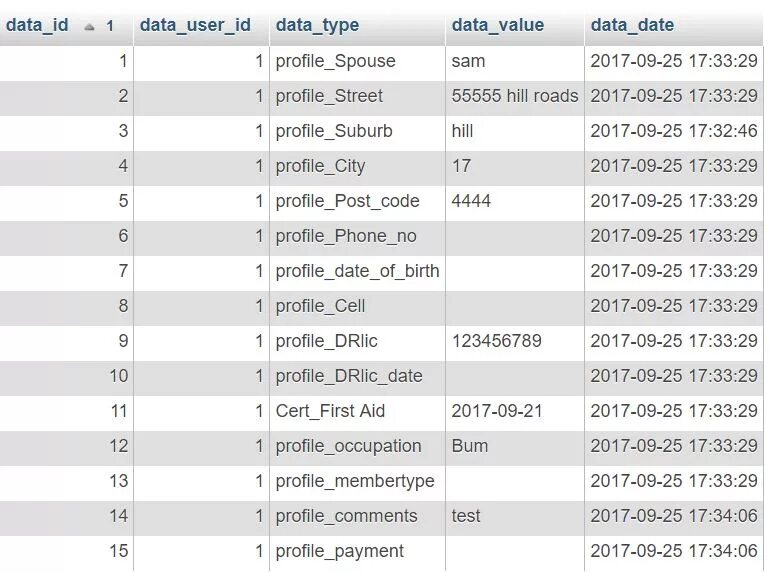Click the data_id 15 cell

(66, 551)
